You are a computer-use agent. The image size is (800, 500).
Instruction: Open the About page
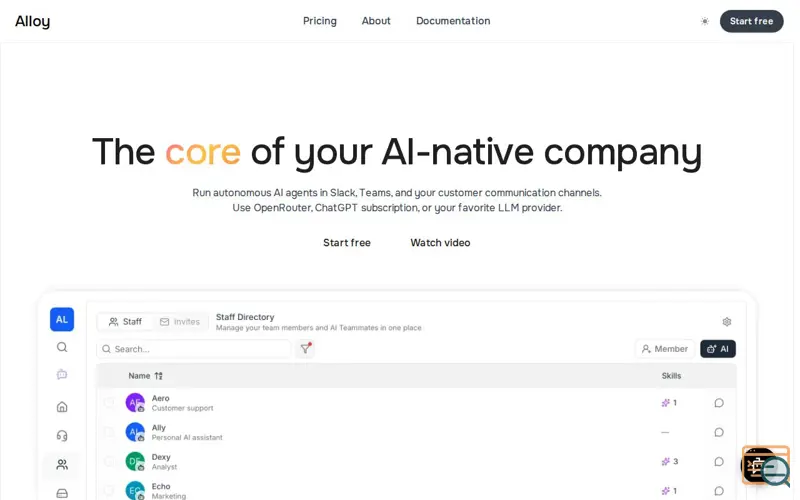(376, 21)
